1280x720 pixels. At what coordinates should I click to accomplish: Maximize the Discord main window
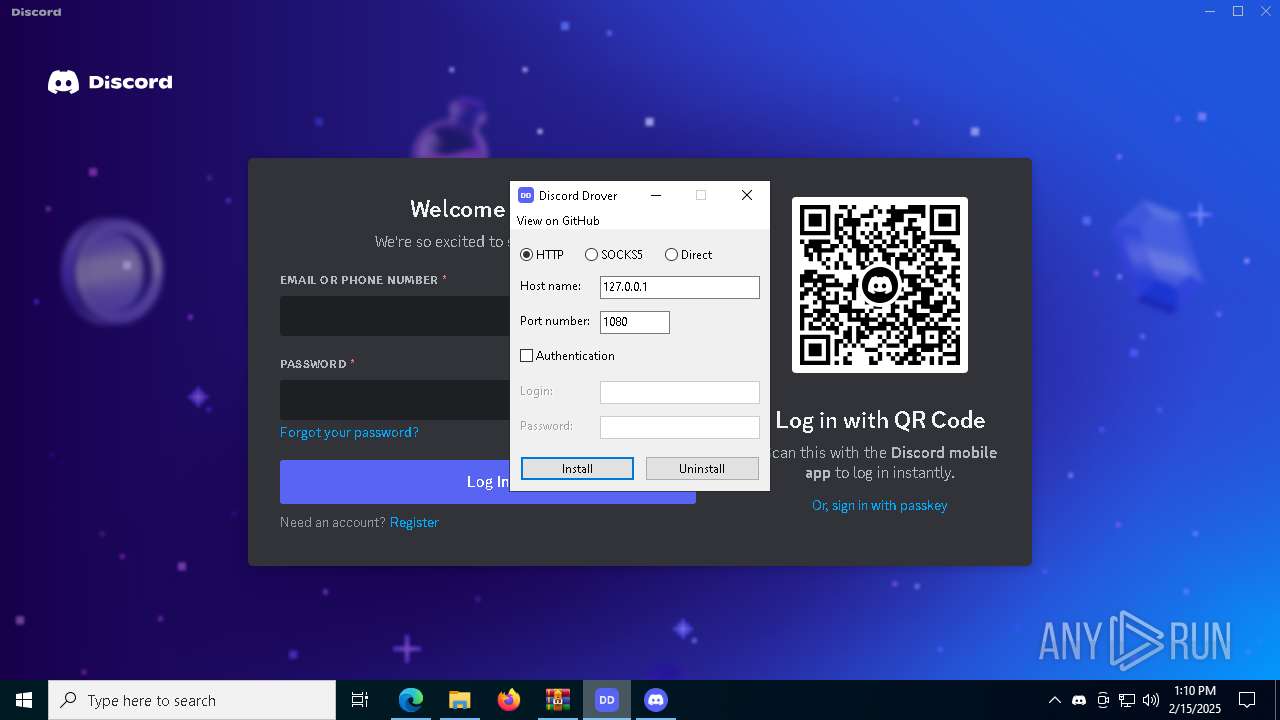1238,11
